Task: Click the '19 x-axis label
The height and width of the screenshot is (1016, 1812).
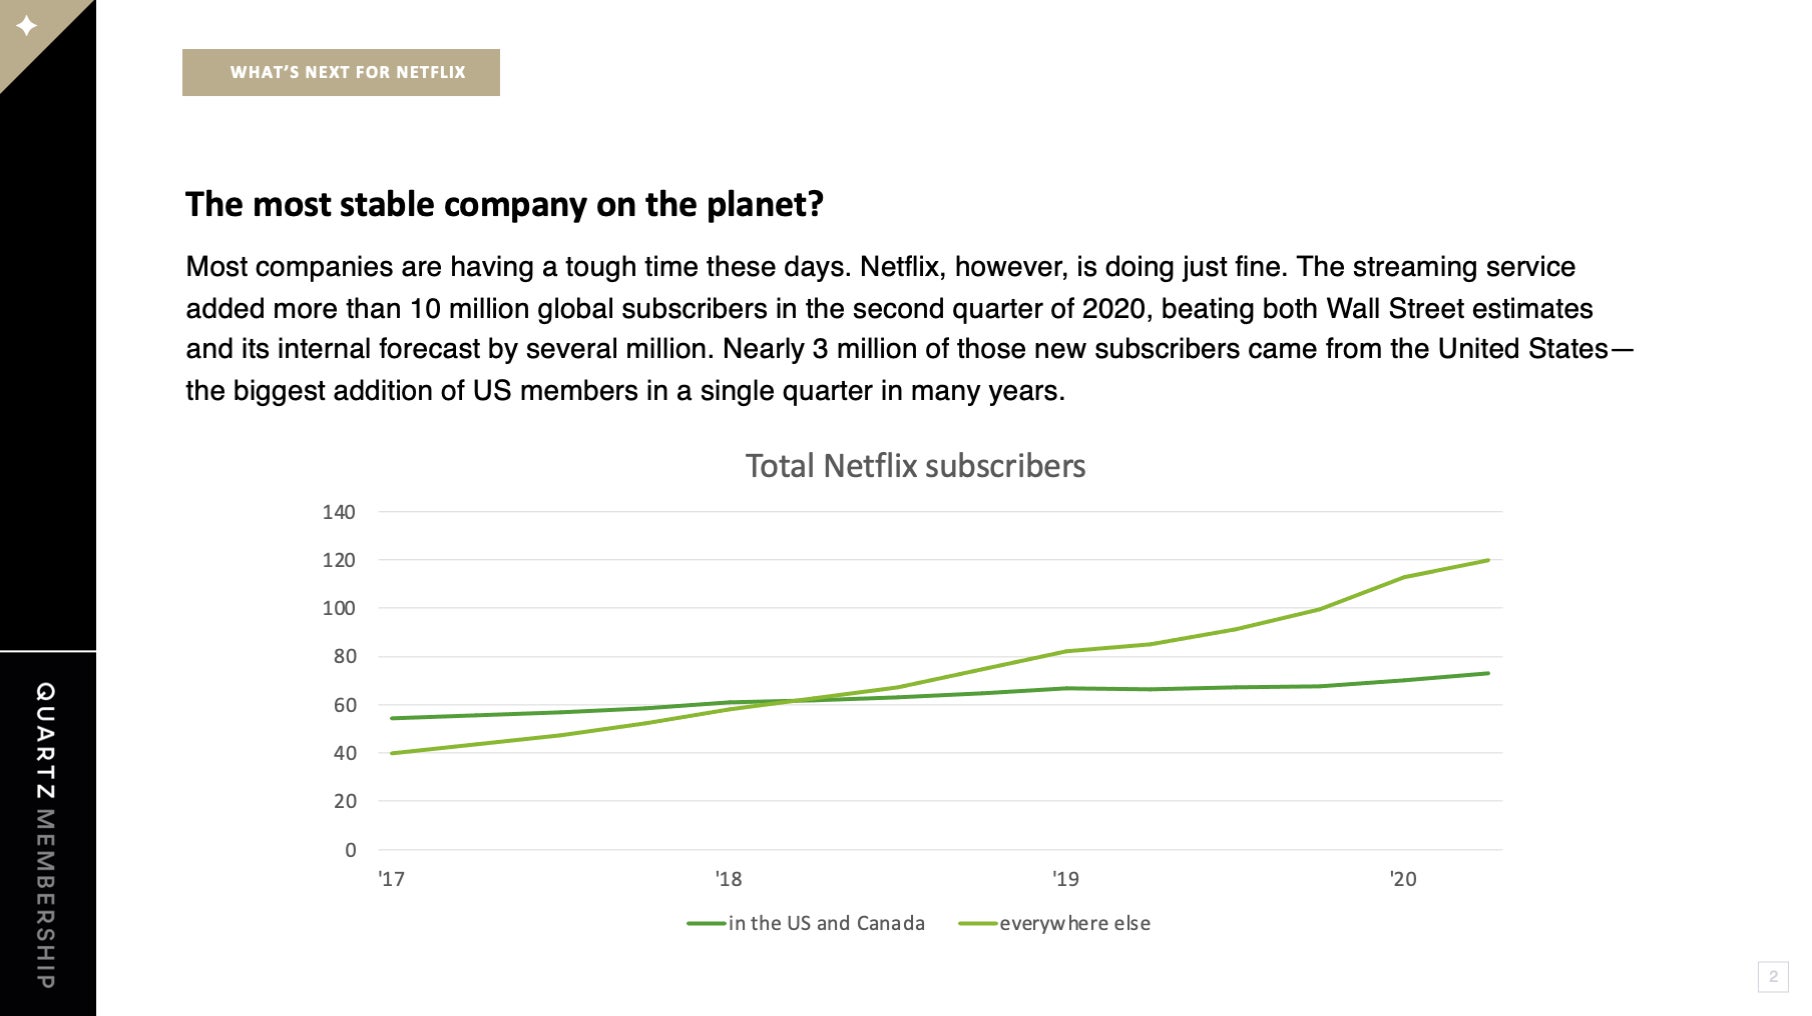Action: 1065,879
